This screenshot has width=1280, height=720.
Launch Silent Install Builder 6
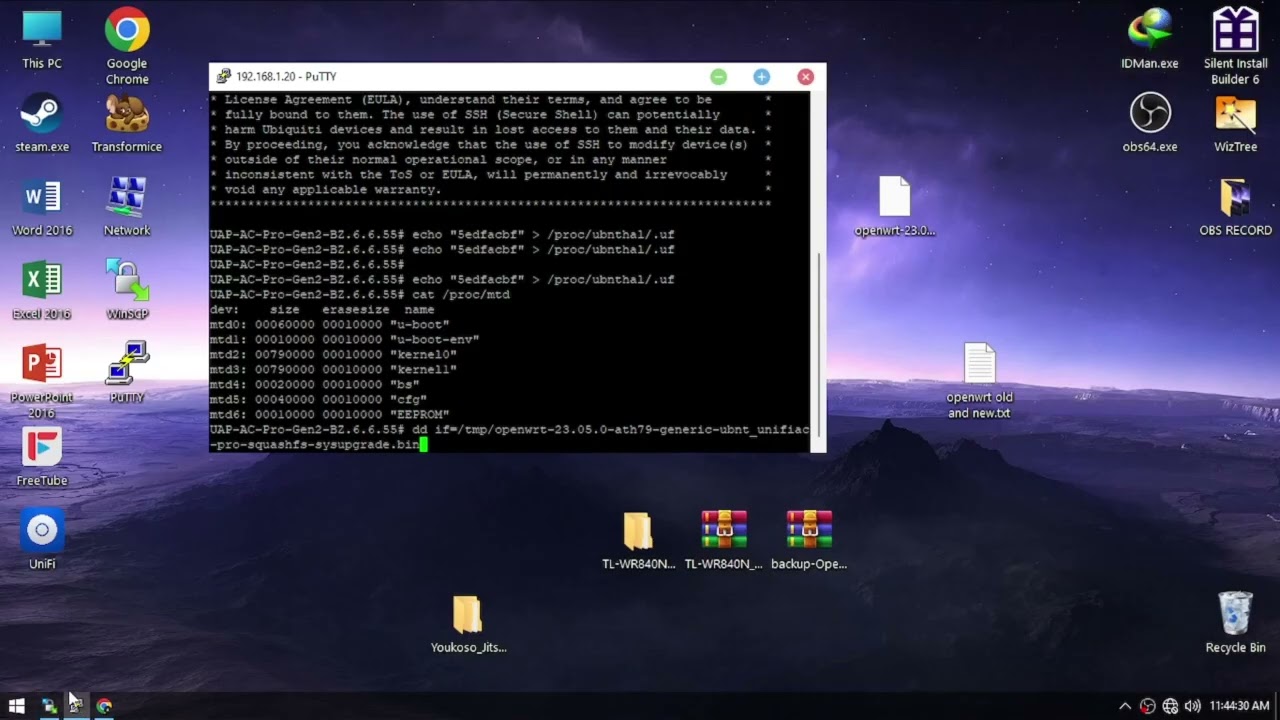tap(1235, 47)
